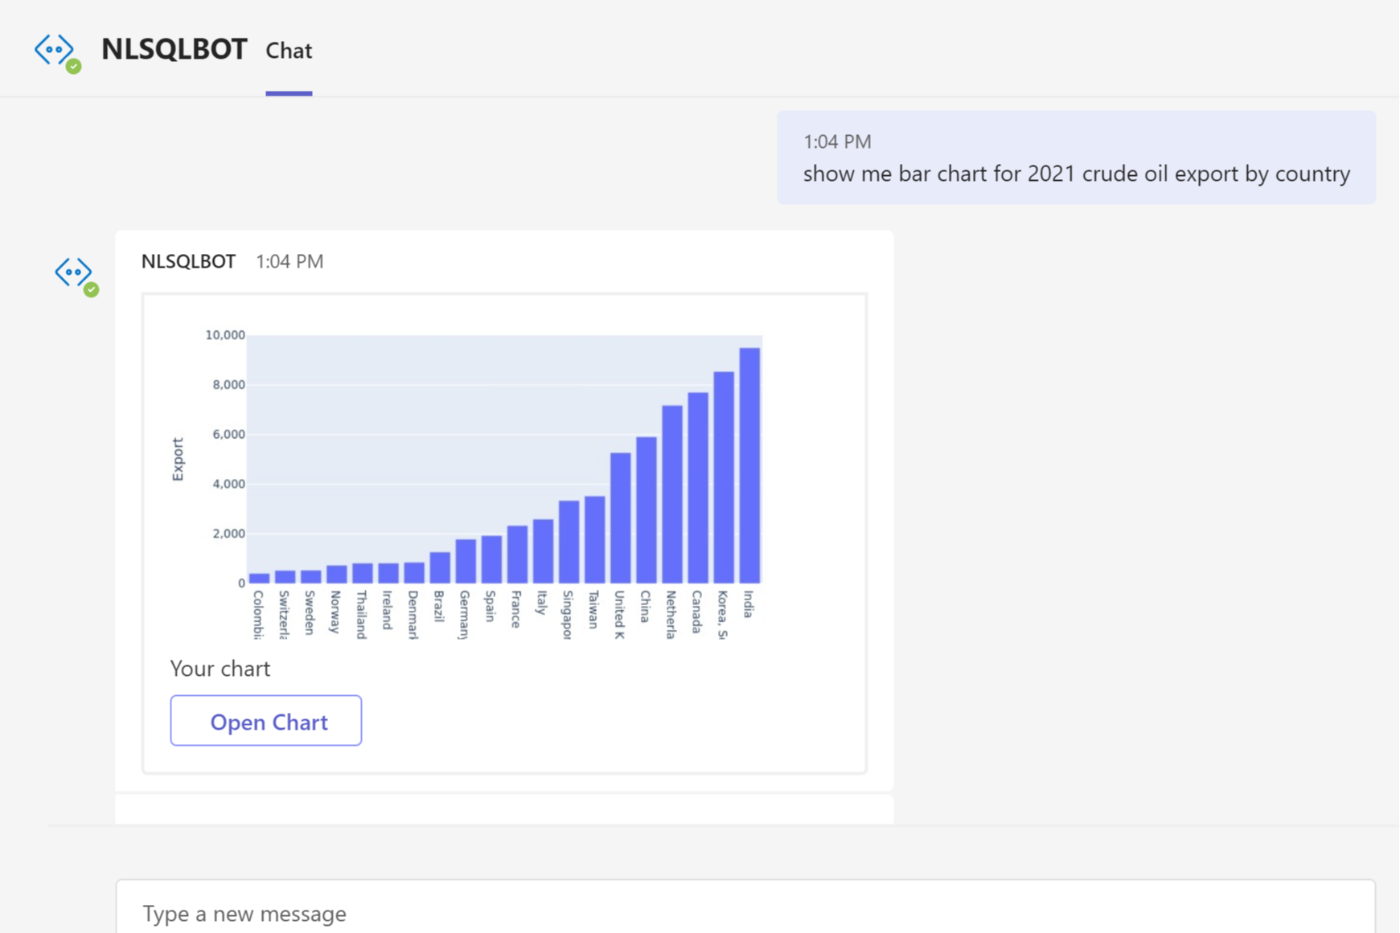The width and height of the screenshot is (1400, 933).
Task: Click the 1:04 PM timestamp on the bot reply
Action: pos(290,262)
